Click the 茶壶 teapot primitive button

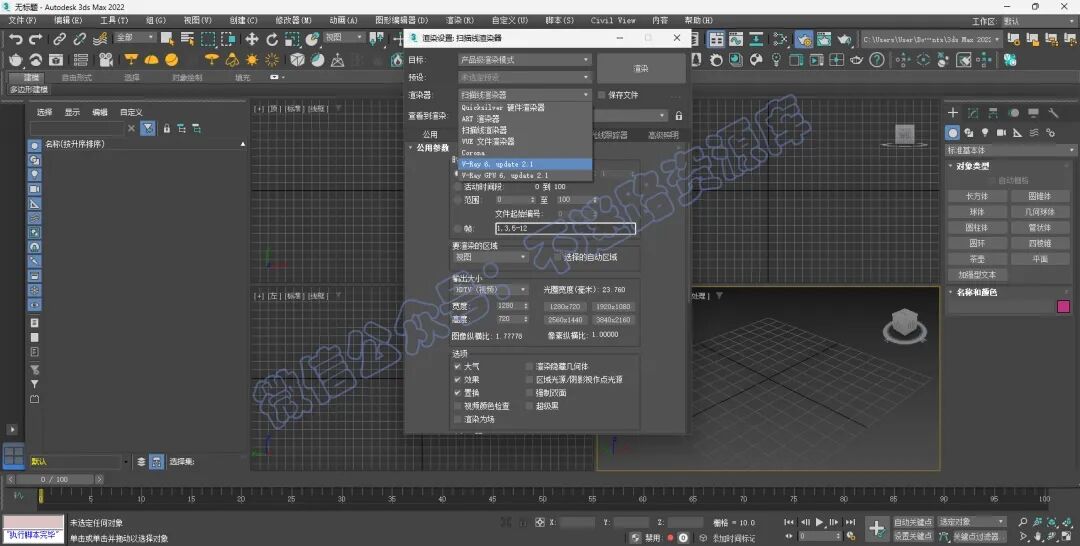pos(977,259)
